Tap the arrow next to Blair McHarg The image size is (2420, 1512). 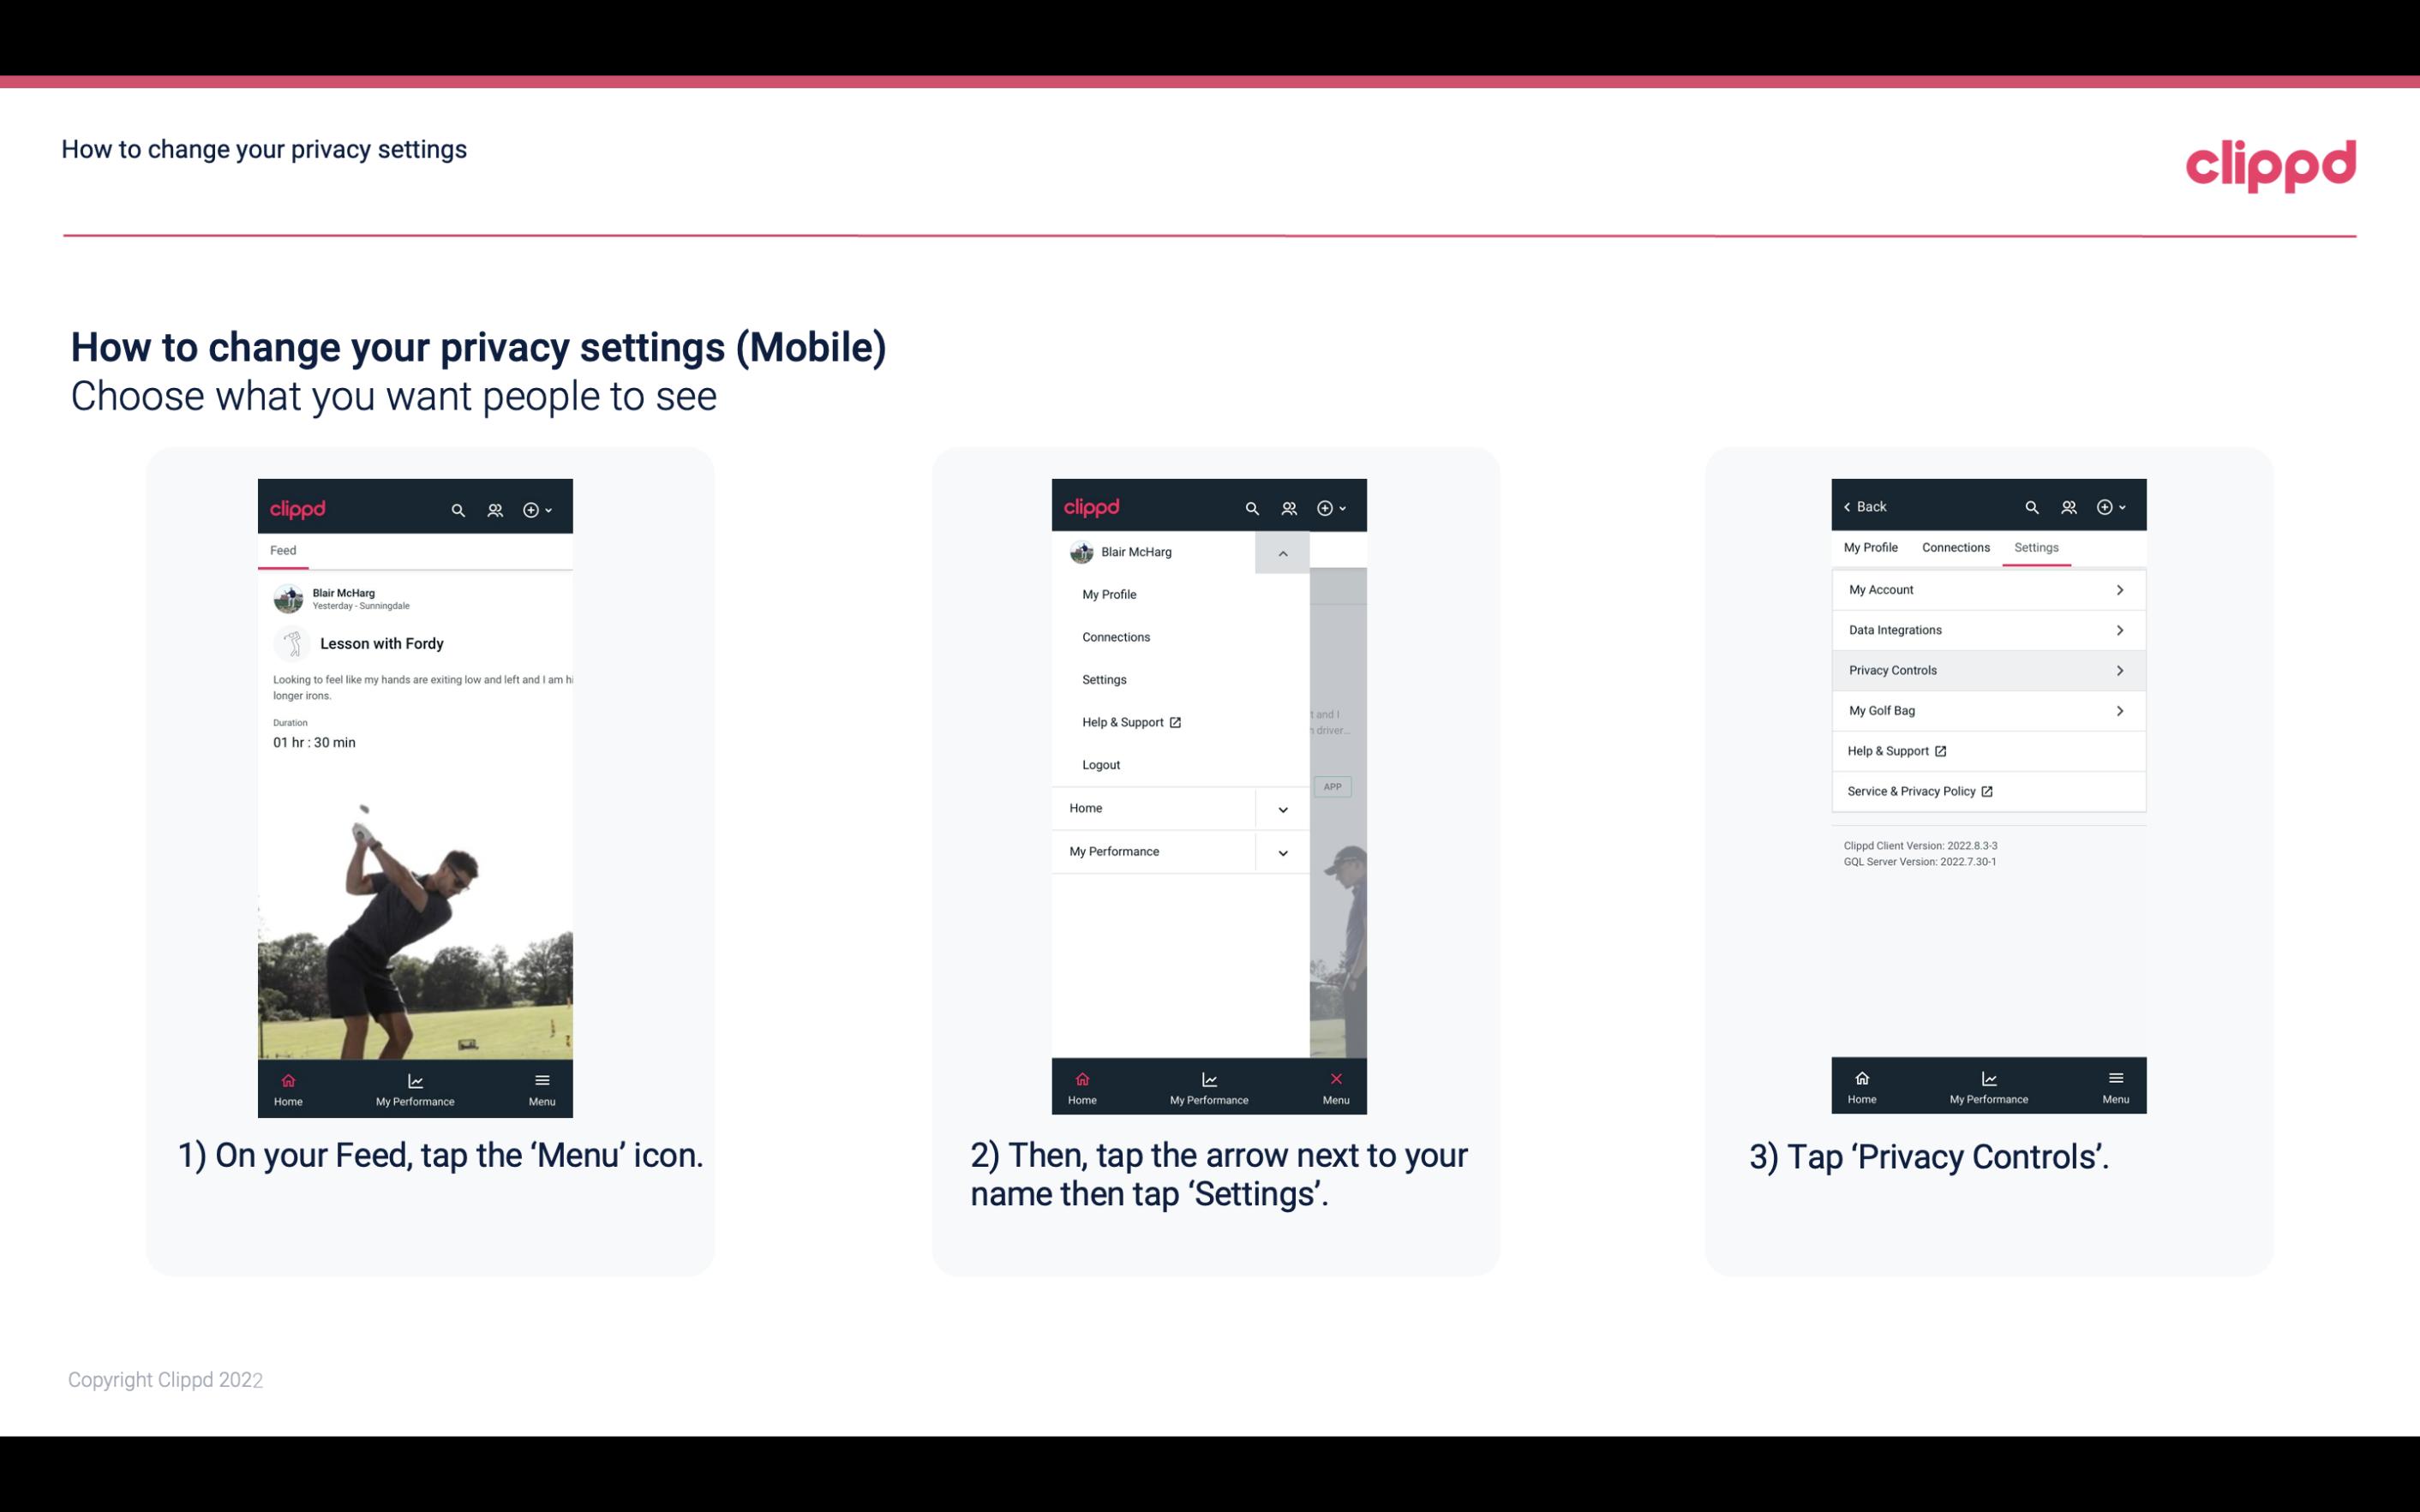pyautogui.click(x=1282, y=553)
